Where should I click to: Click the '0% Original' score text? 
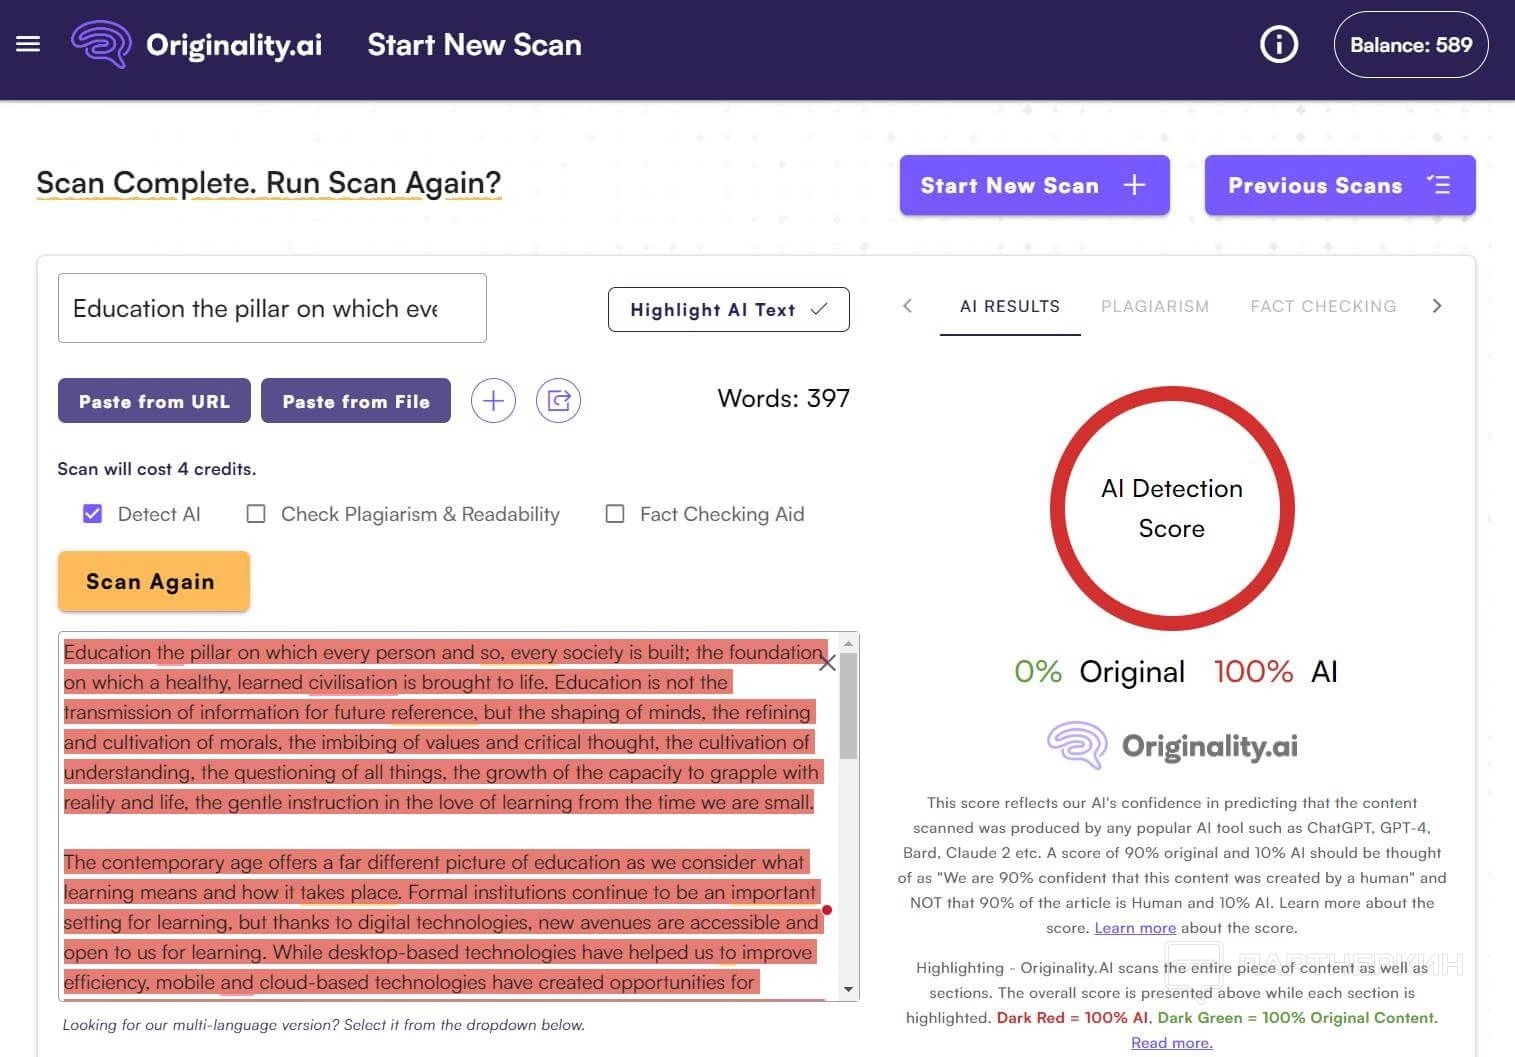pyautogui.click(x=1099, y=672)
